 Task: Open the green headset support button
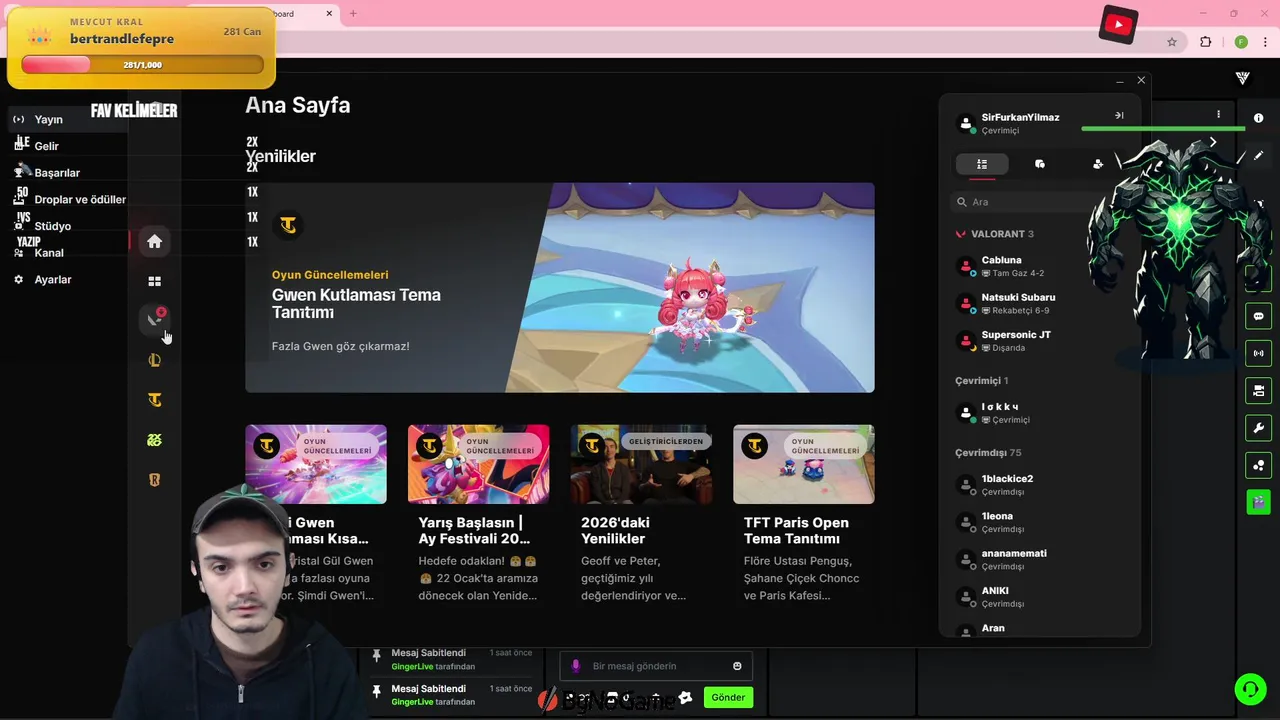1250,689
